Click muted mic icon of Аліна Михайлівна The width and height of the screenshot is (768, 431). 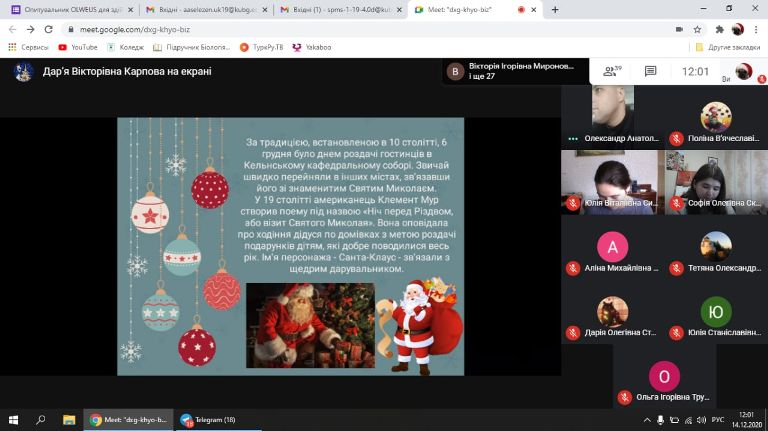pos(573,268)
